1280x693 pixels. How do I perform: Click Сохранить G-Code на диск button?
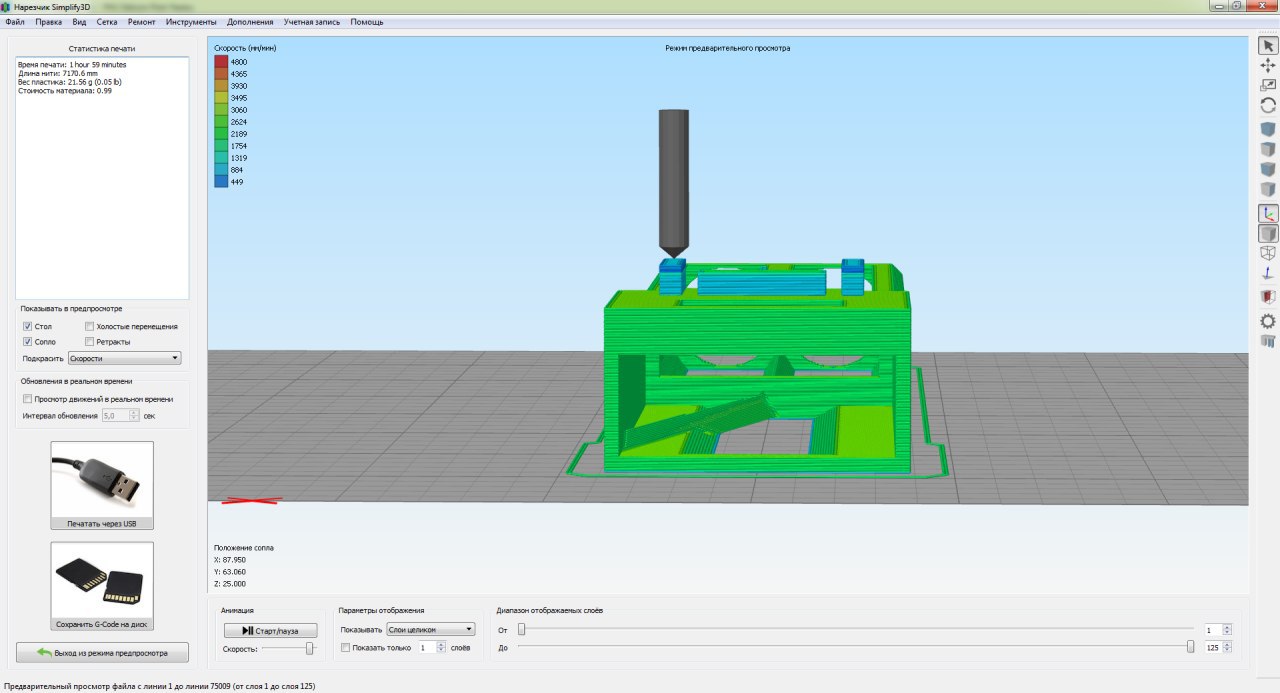102,587
